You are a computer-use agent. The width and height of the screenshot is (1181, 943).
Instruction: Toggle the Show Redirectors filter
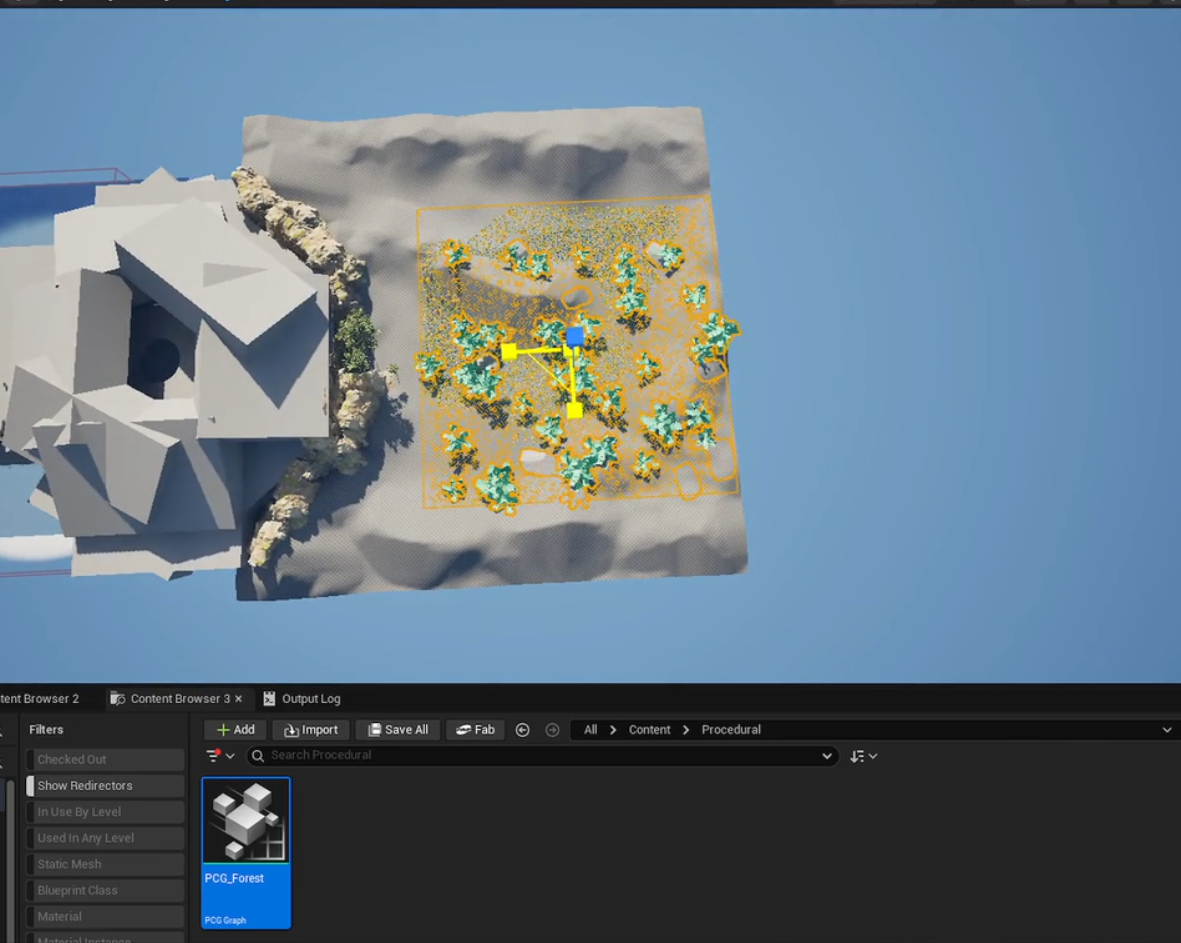(x=105, y=786)
